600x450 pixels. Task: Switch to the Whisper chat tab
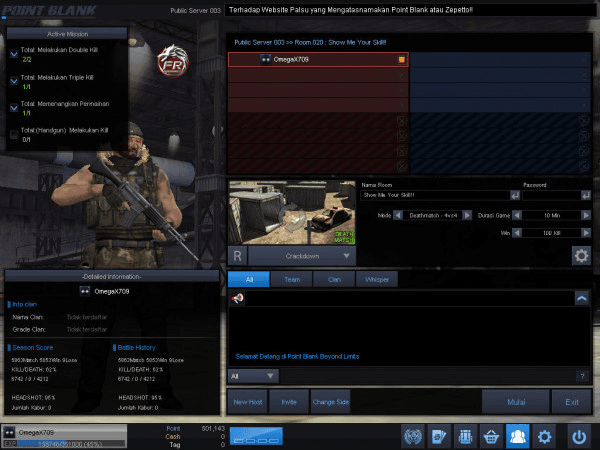[x=377, y=279]
